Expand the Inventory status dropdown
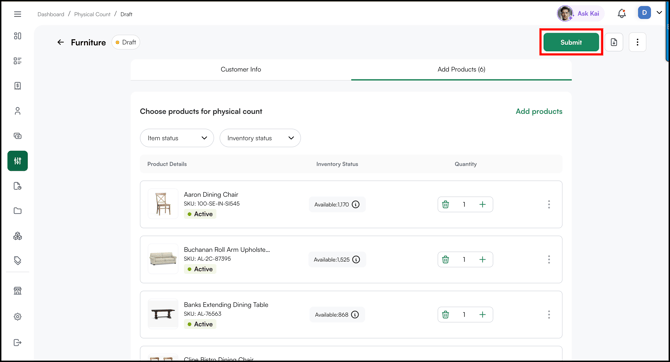The height and width of the screenshot is (362, 670). tap(260, 138)
